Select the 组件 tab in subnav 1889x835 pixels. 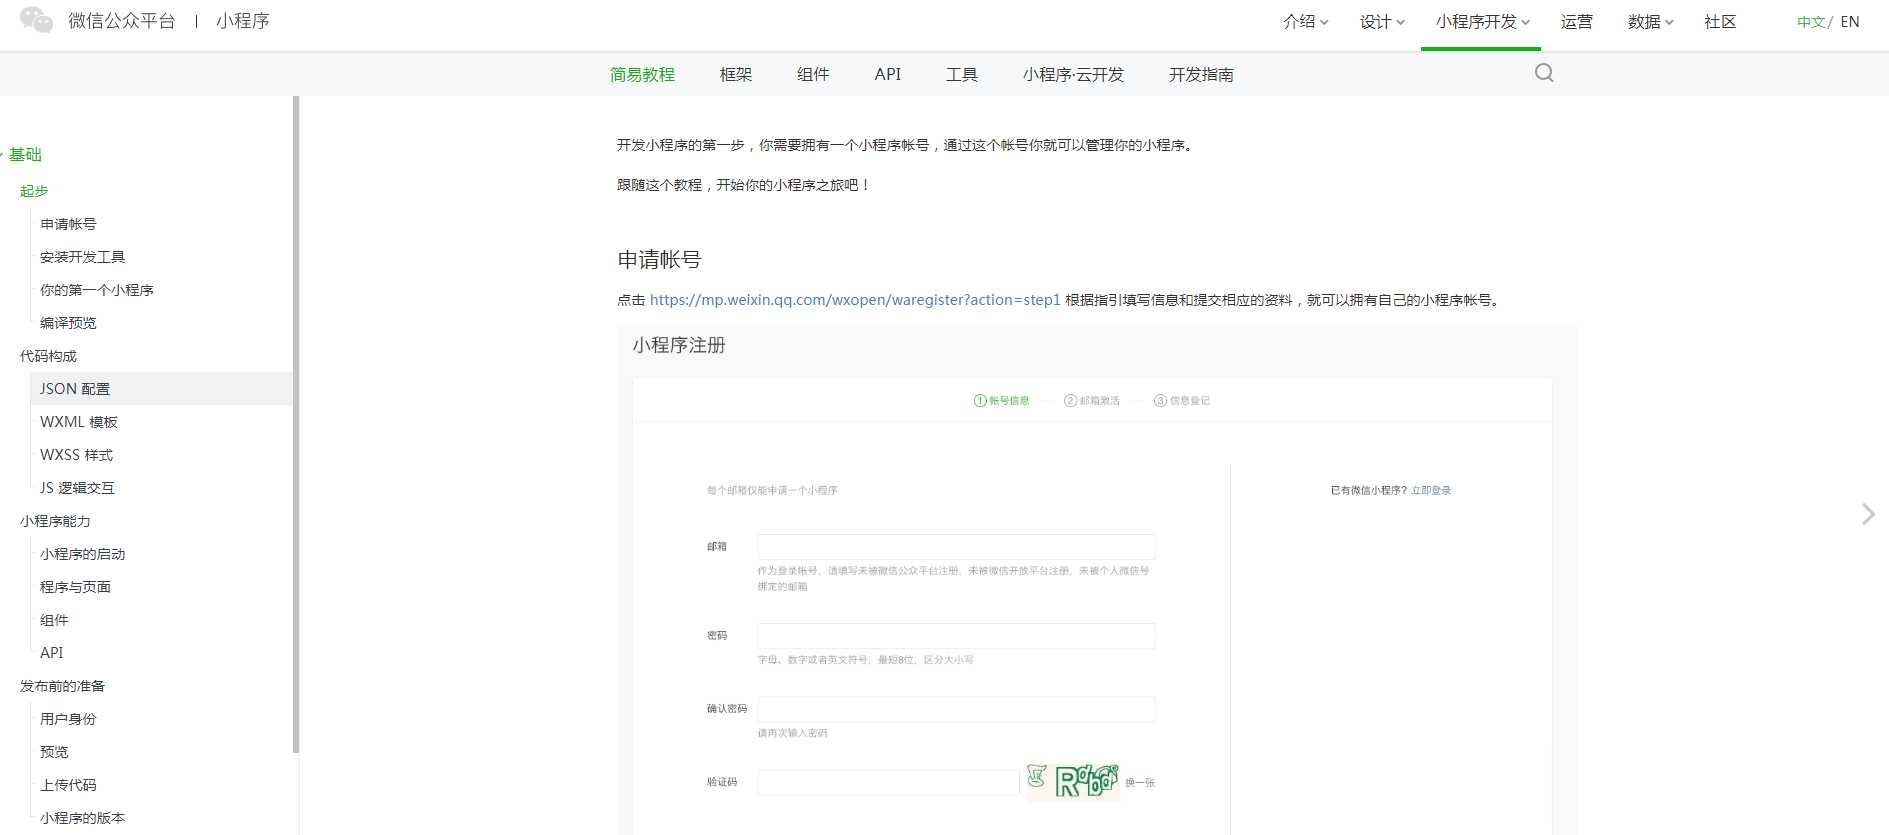pyautogui.click(x=813, y=75)
